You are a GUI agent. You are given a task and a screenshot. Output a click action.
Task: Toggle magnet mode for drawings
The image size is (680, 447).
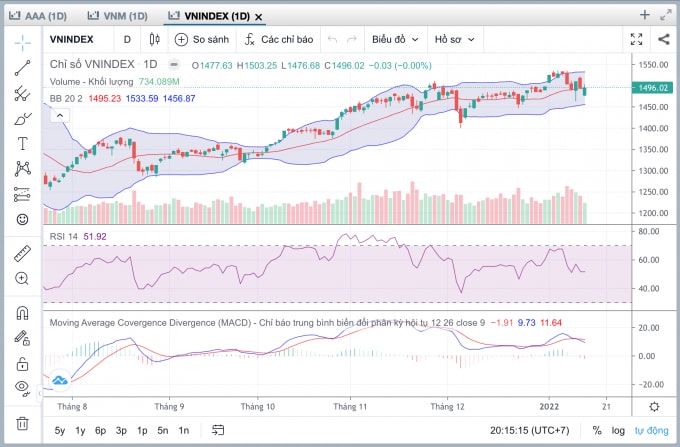point(23,313)
